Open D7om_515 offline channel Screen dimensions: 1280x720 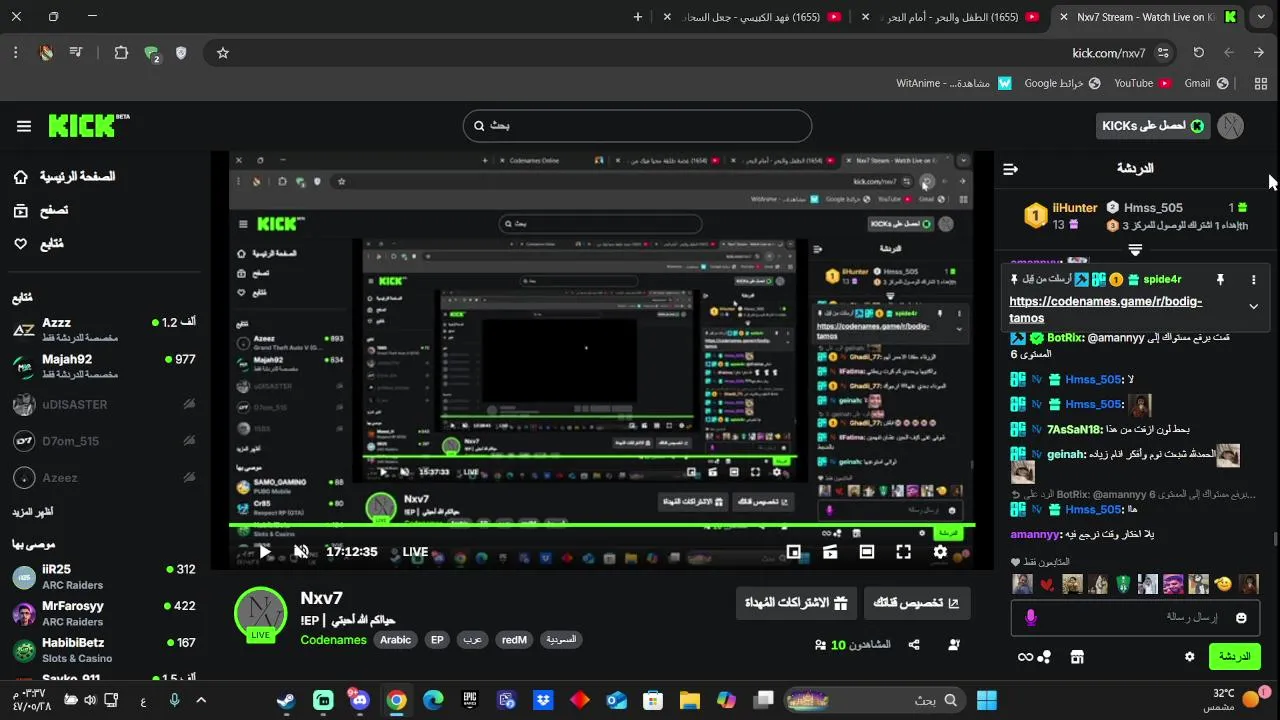click(104, 441)
